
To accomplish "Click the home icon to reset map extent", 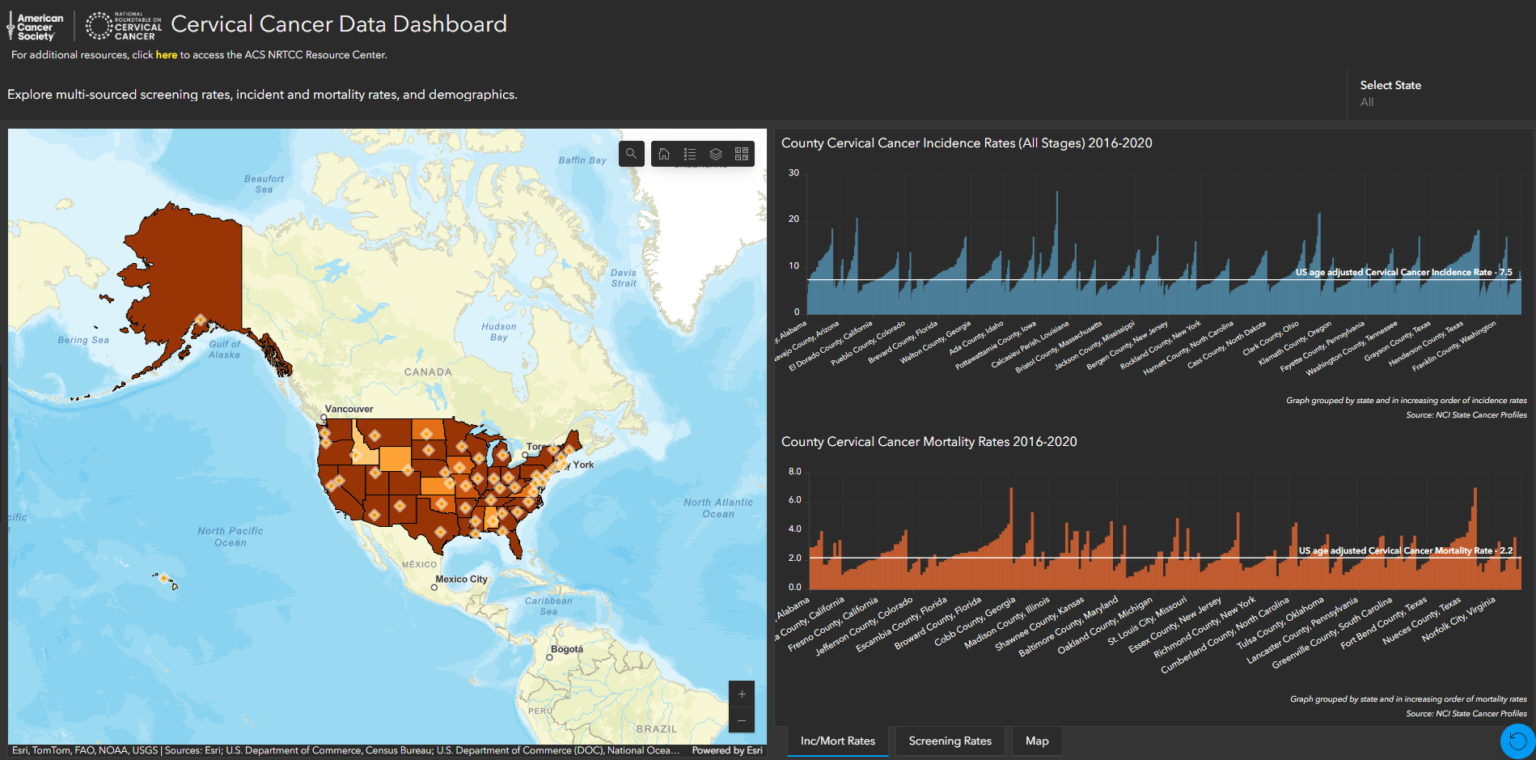I will coord(664,153).
